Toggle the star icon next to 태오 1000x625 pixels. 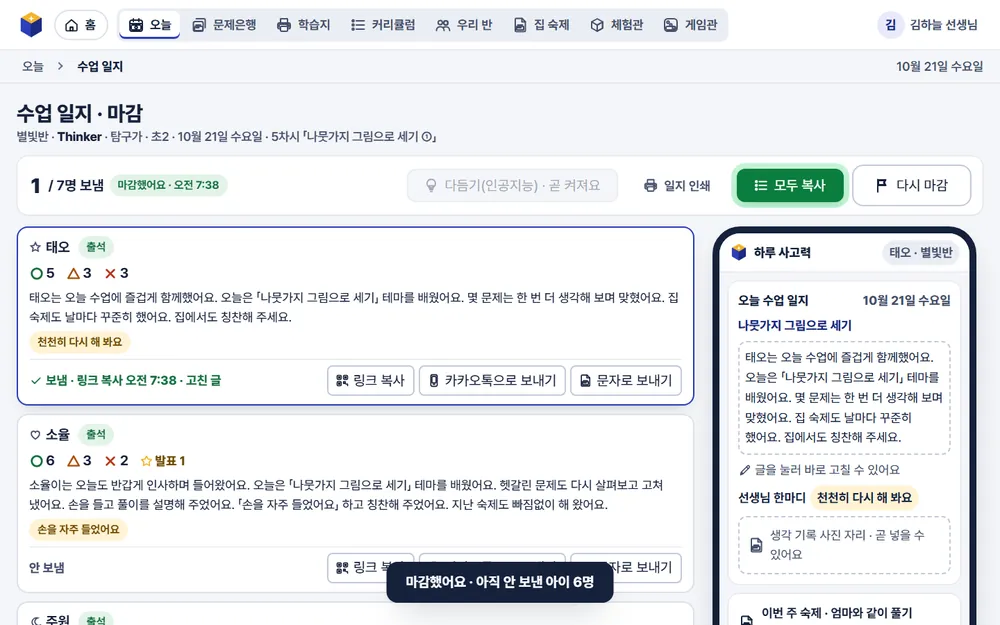pyautogui.click(x=35, y=247)
